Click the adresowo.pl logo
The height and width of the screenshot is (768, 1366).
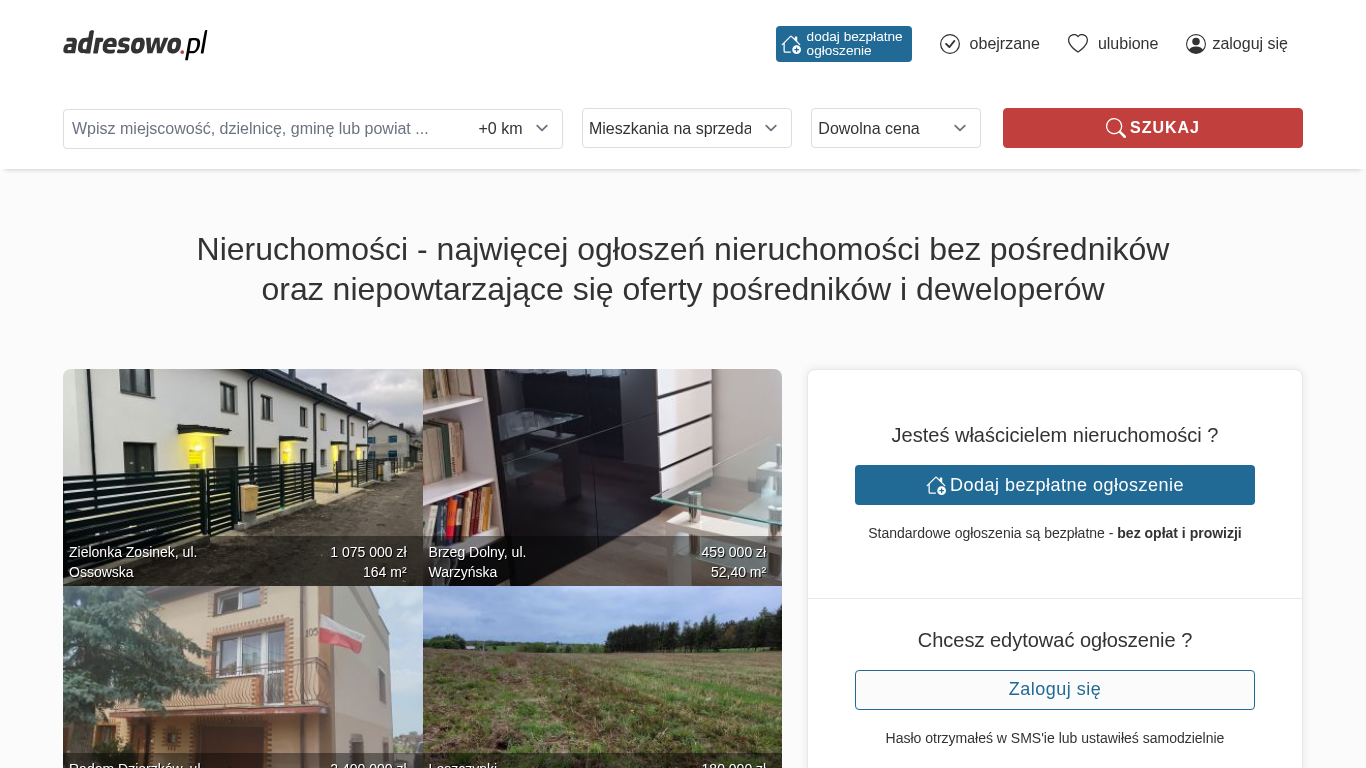point(135,44)
